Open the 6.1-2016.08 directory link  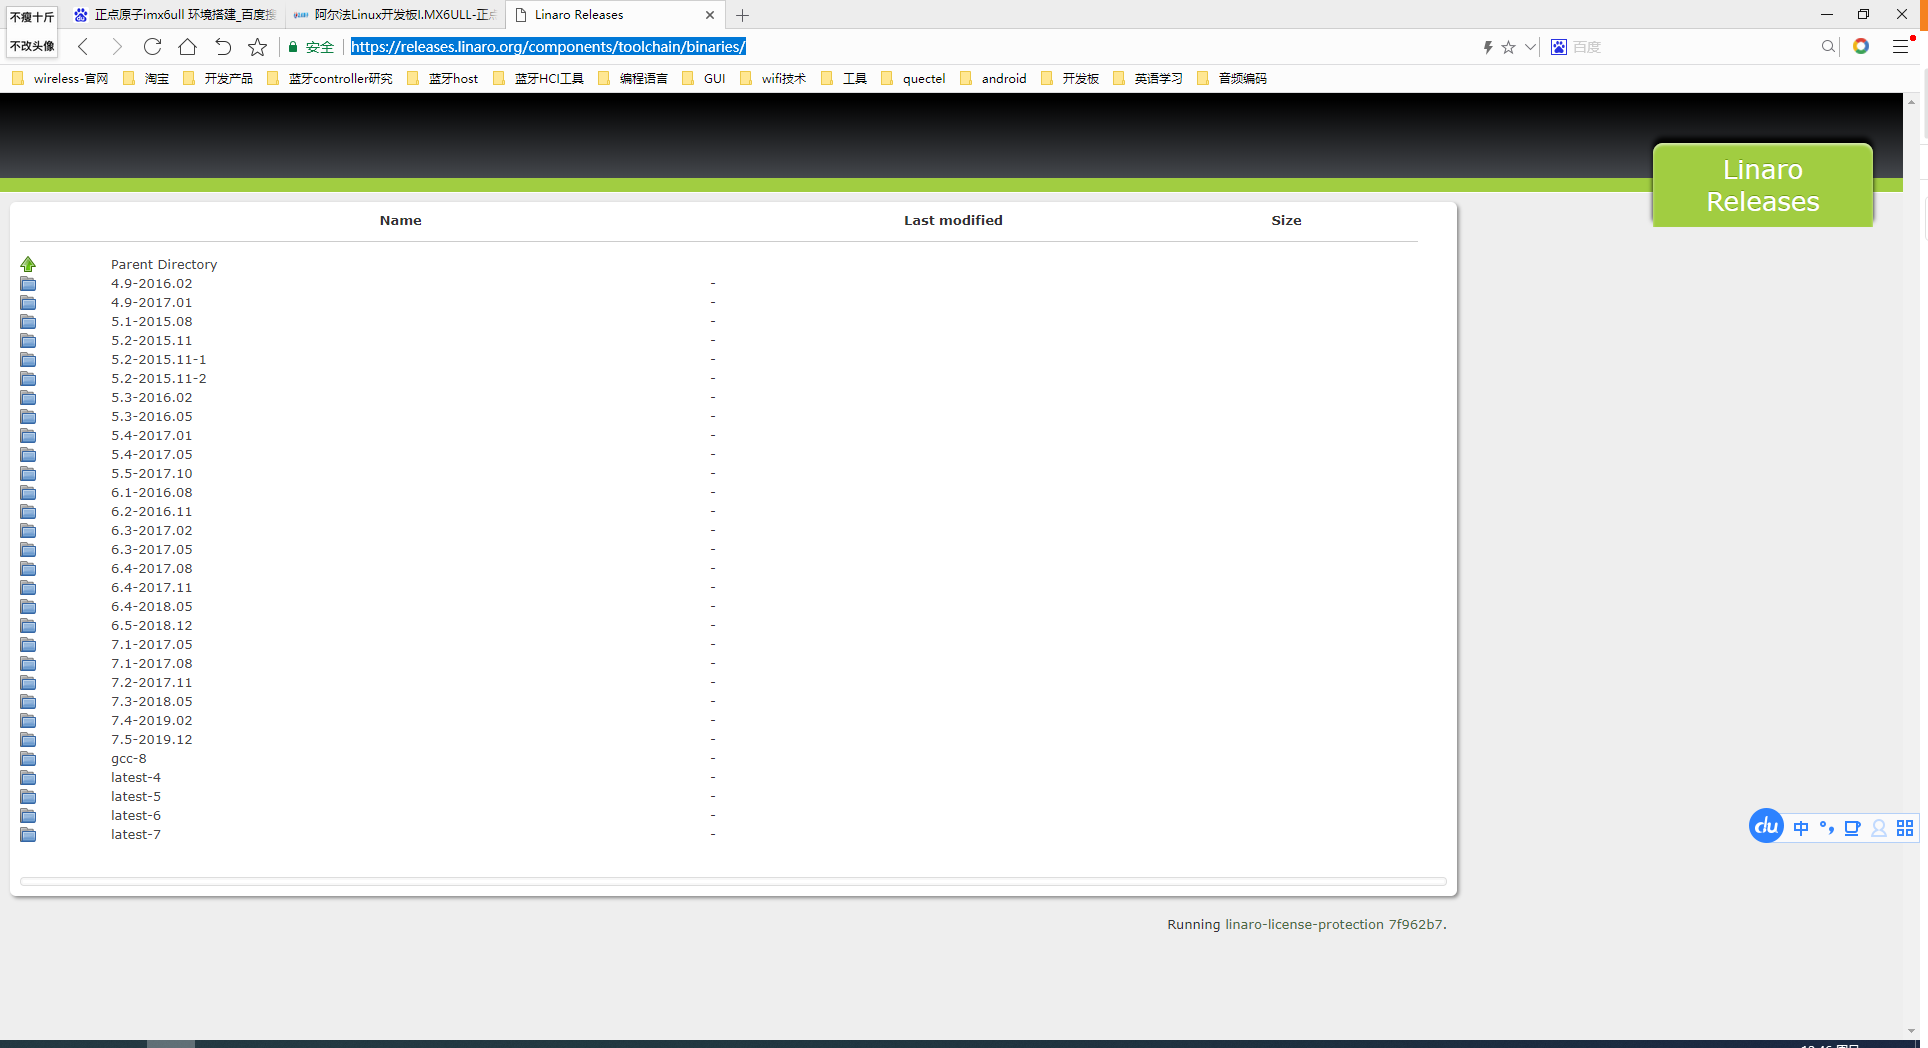[x=151, y=493]
